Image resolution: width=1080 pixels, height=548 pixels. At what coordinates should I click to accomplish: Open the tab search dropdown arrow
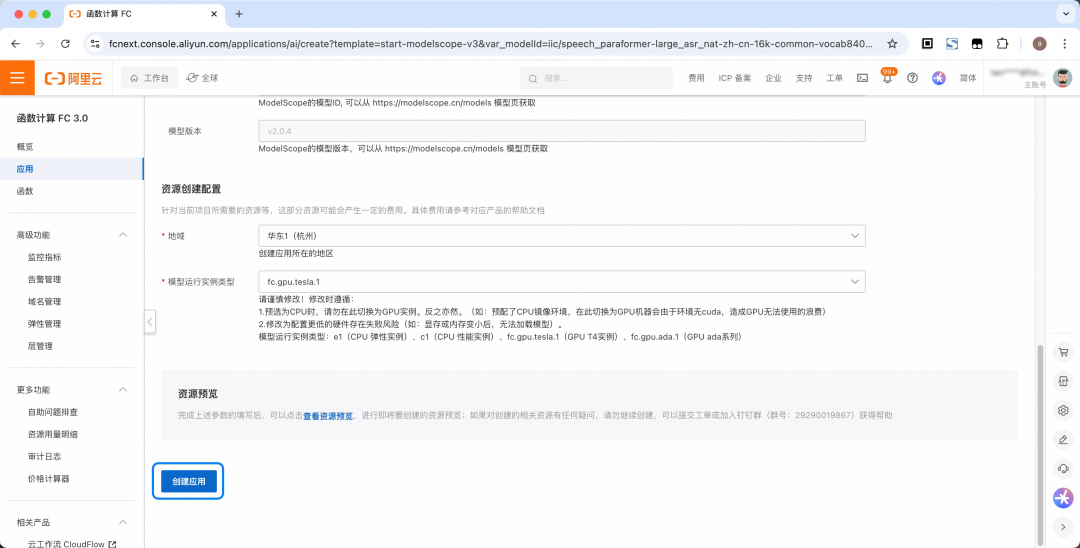pos(1065,14)
